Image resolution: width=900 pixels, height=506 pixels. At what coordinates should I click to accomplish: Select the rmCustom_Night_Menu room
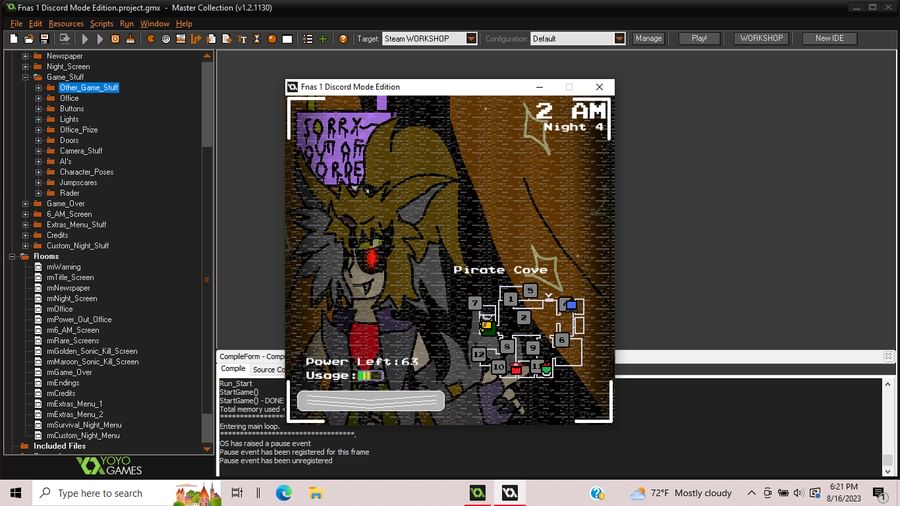pos(83,435)
